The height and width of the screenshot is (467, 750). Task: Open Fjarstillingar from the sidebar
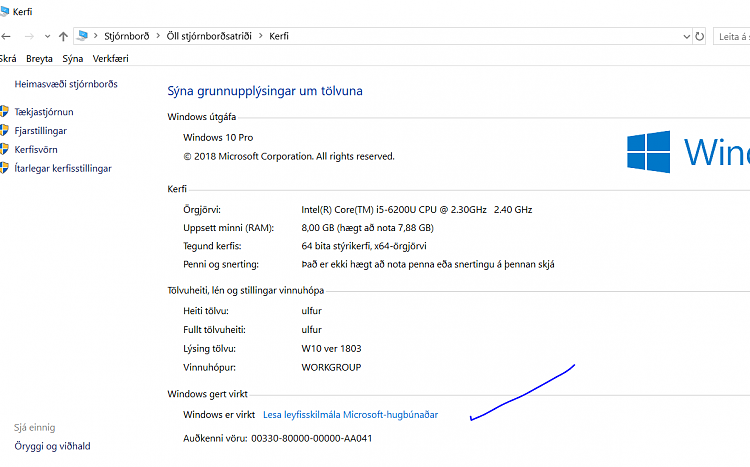pyautogui.click(x=41, y=131)
